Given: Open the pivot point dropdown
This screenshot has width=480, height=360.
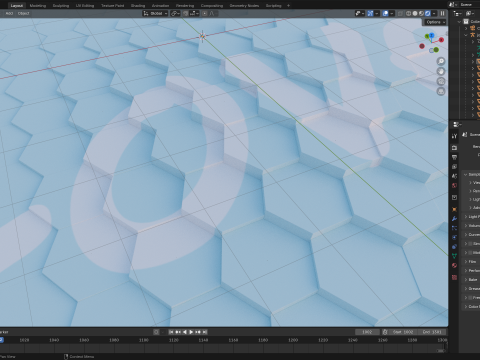Looking at the screenshot, I should pyautogui.click(x=175, y=13).
